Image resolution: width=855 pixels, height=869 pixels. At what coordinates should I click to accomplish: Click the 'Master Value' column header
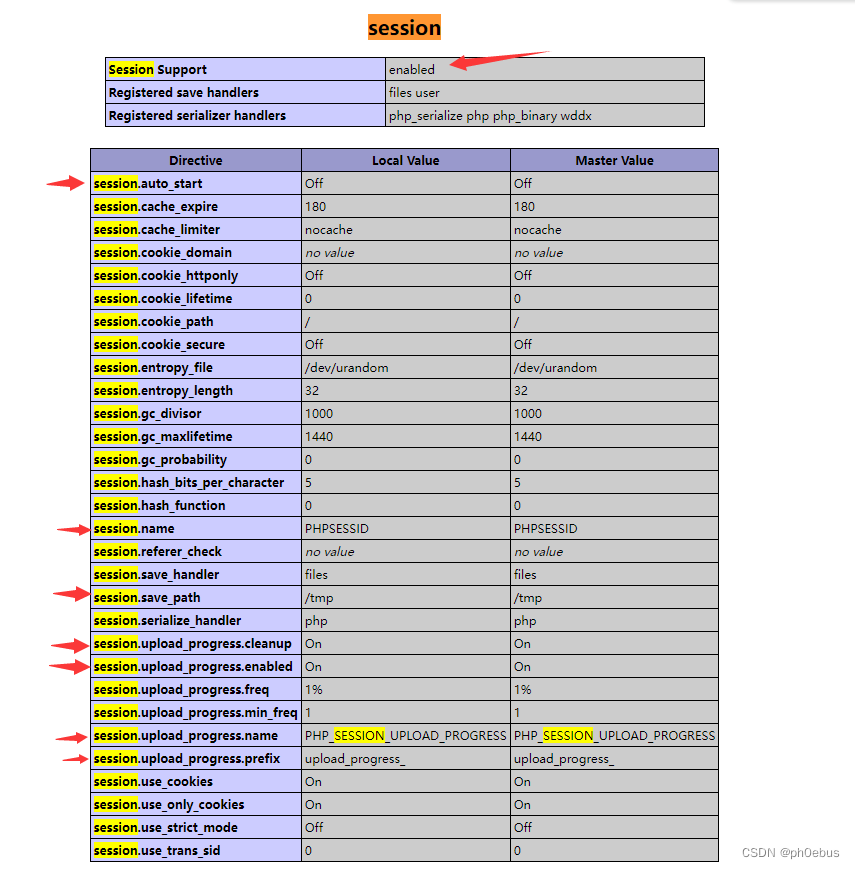click(x=614, y=160)
